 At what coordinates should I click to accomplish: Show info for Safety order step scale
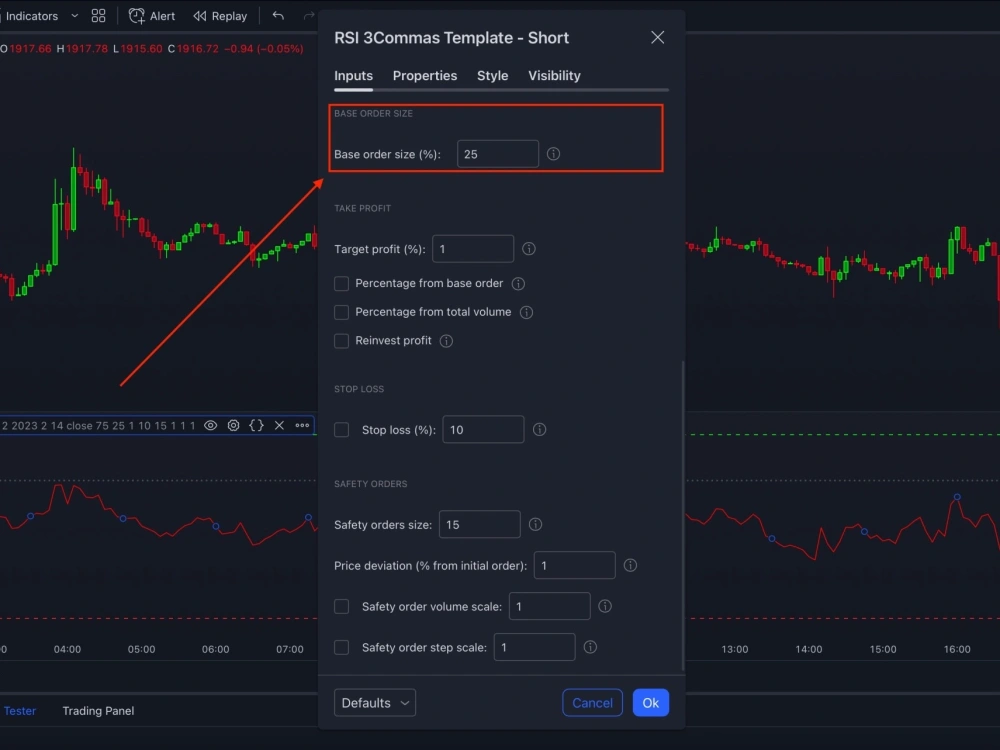click(x=591, y=647)
